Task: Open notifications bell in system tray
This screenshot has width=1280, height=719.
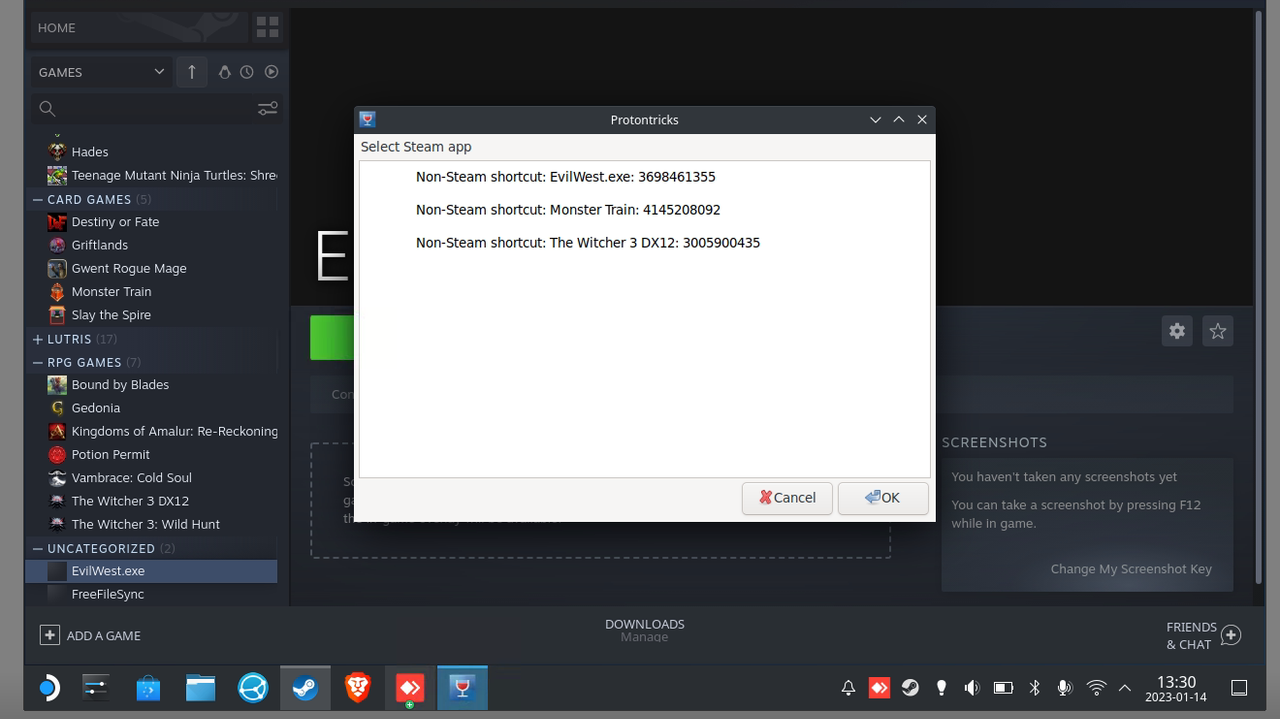Action: coord(848,688)
